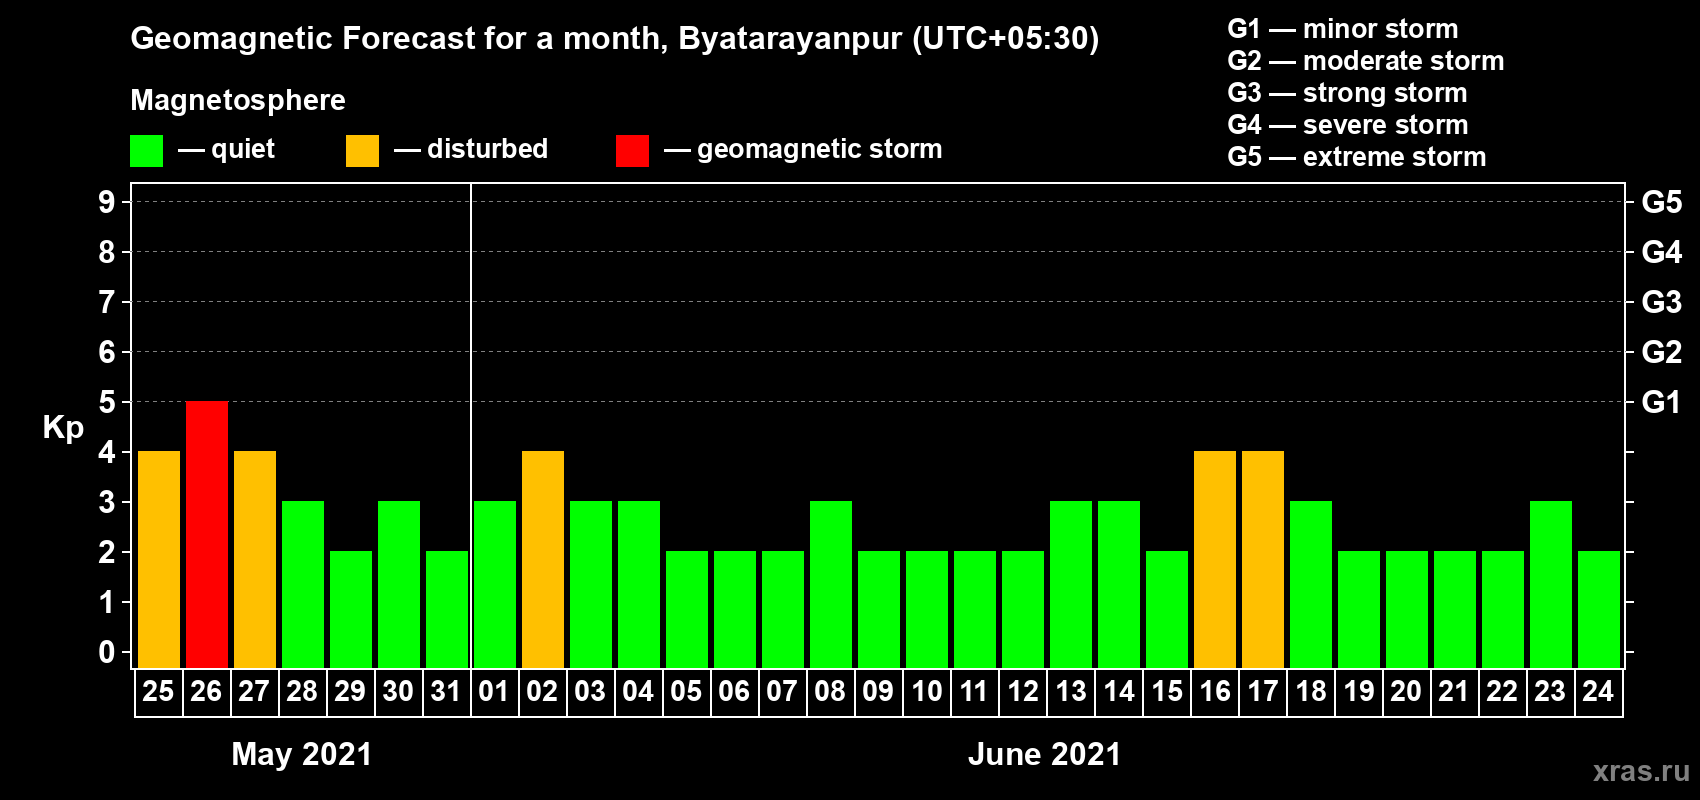Screen dimensions: 1700x800
Task: Click the orange bar for June 16
Action: pos(1215,560)
